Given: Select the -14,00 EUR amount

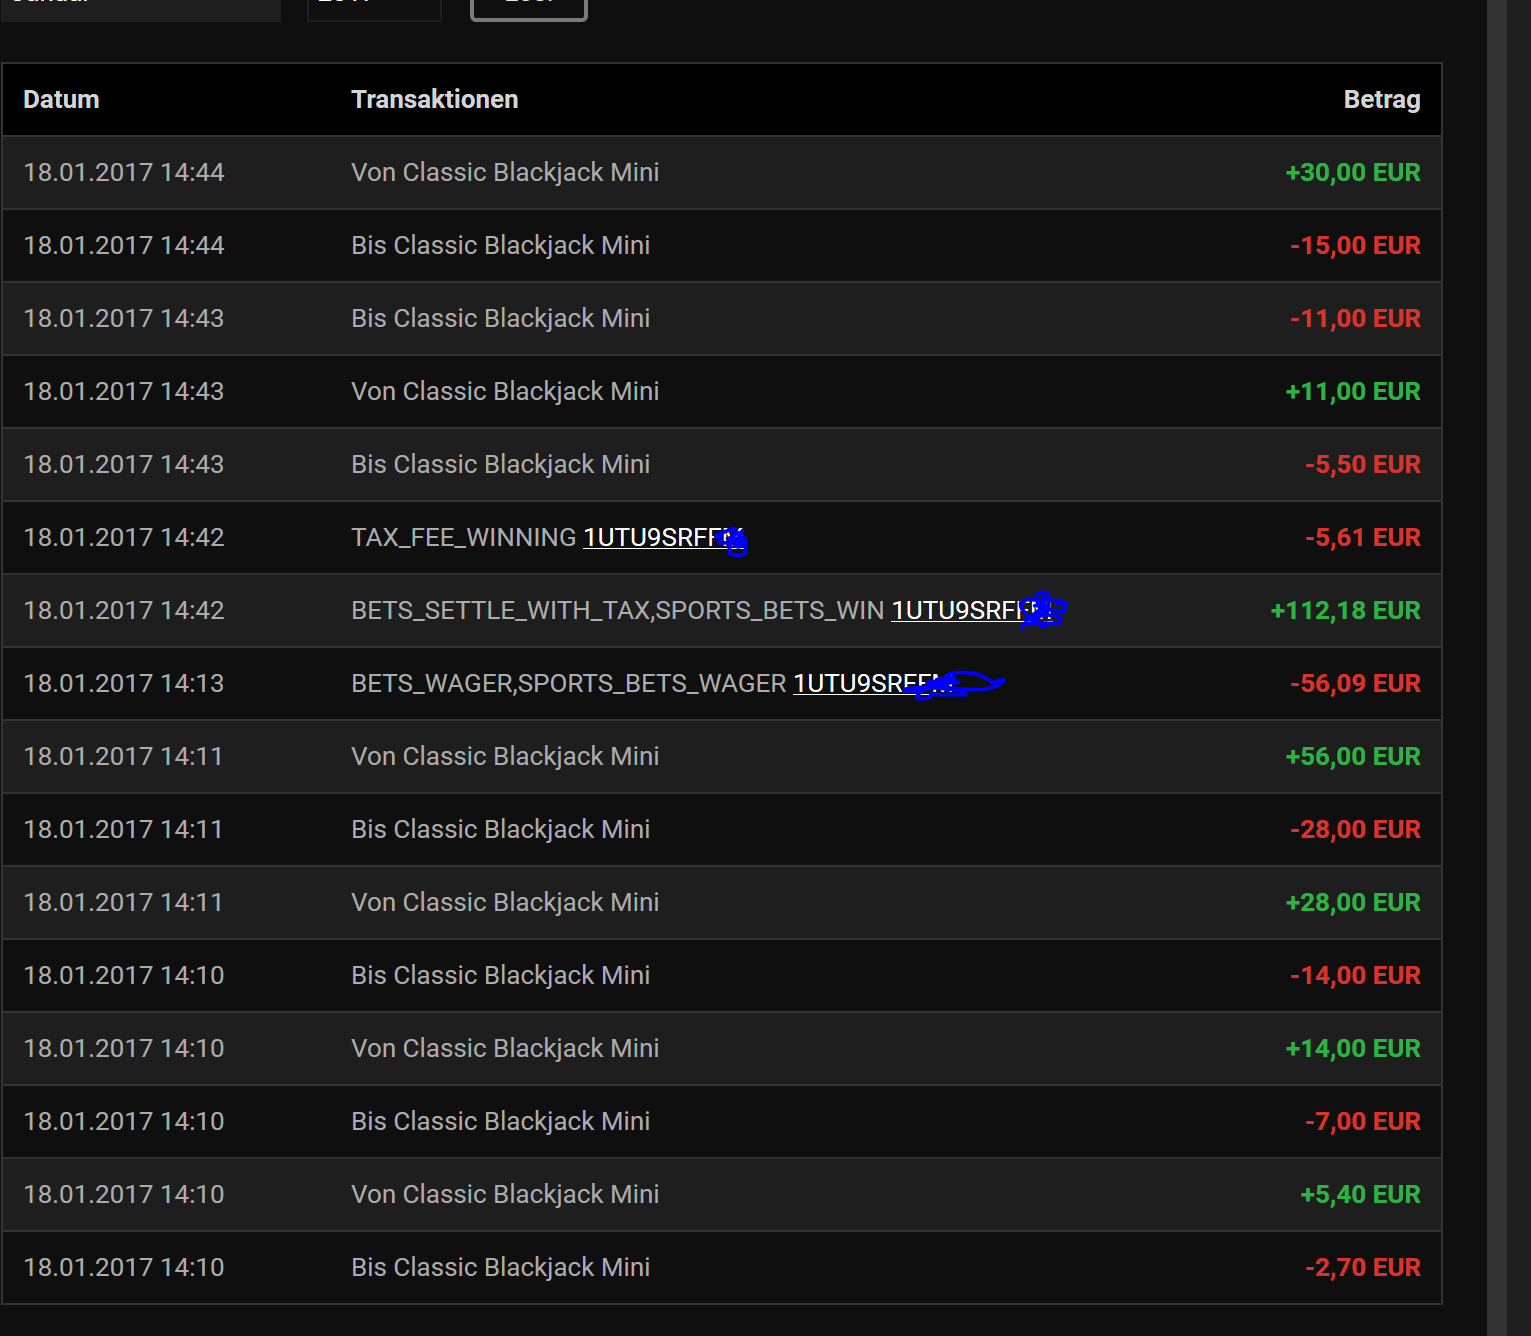Looking at the screenshot, I should tap(1355, 975).
